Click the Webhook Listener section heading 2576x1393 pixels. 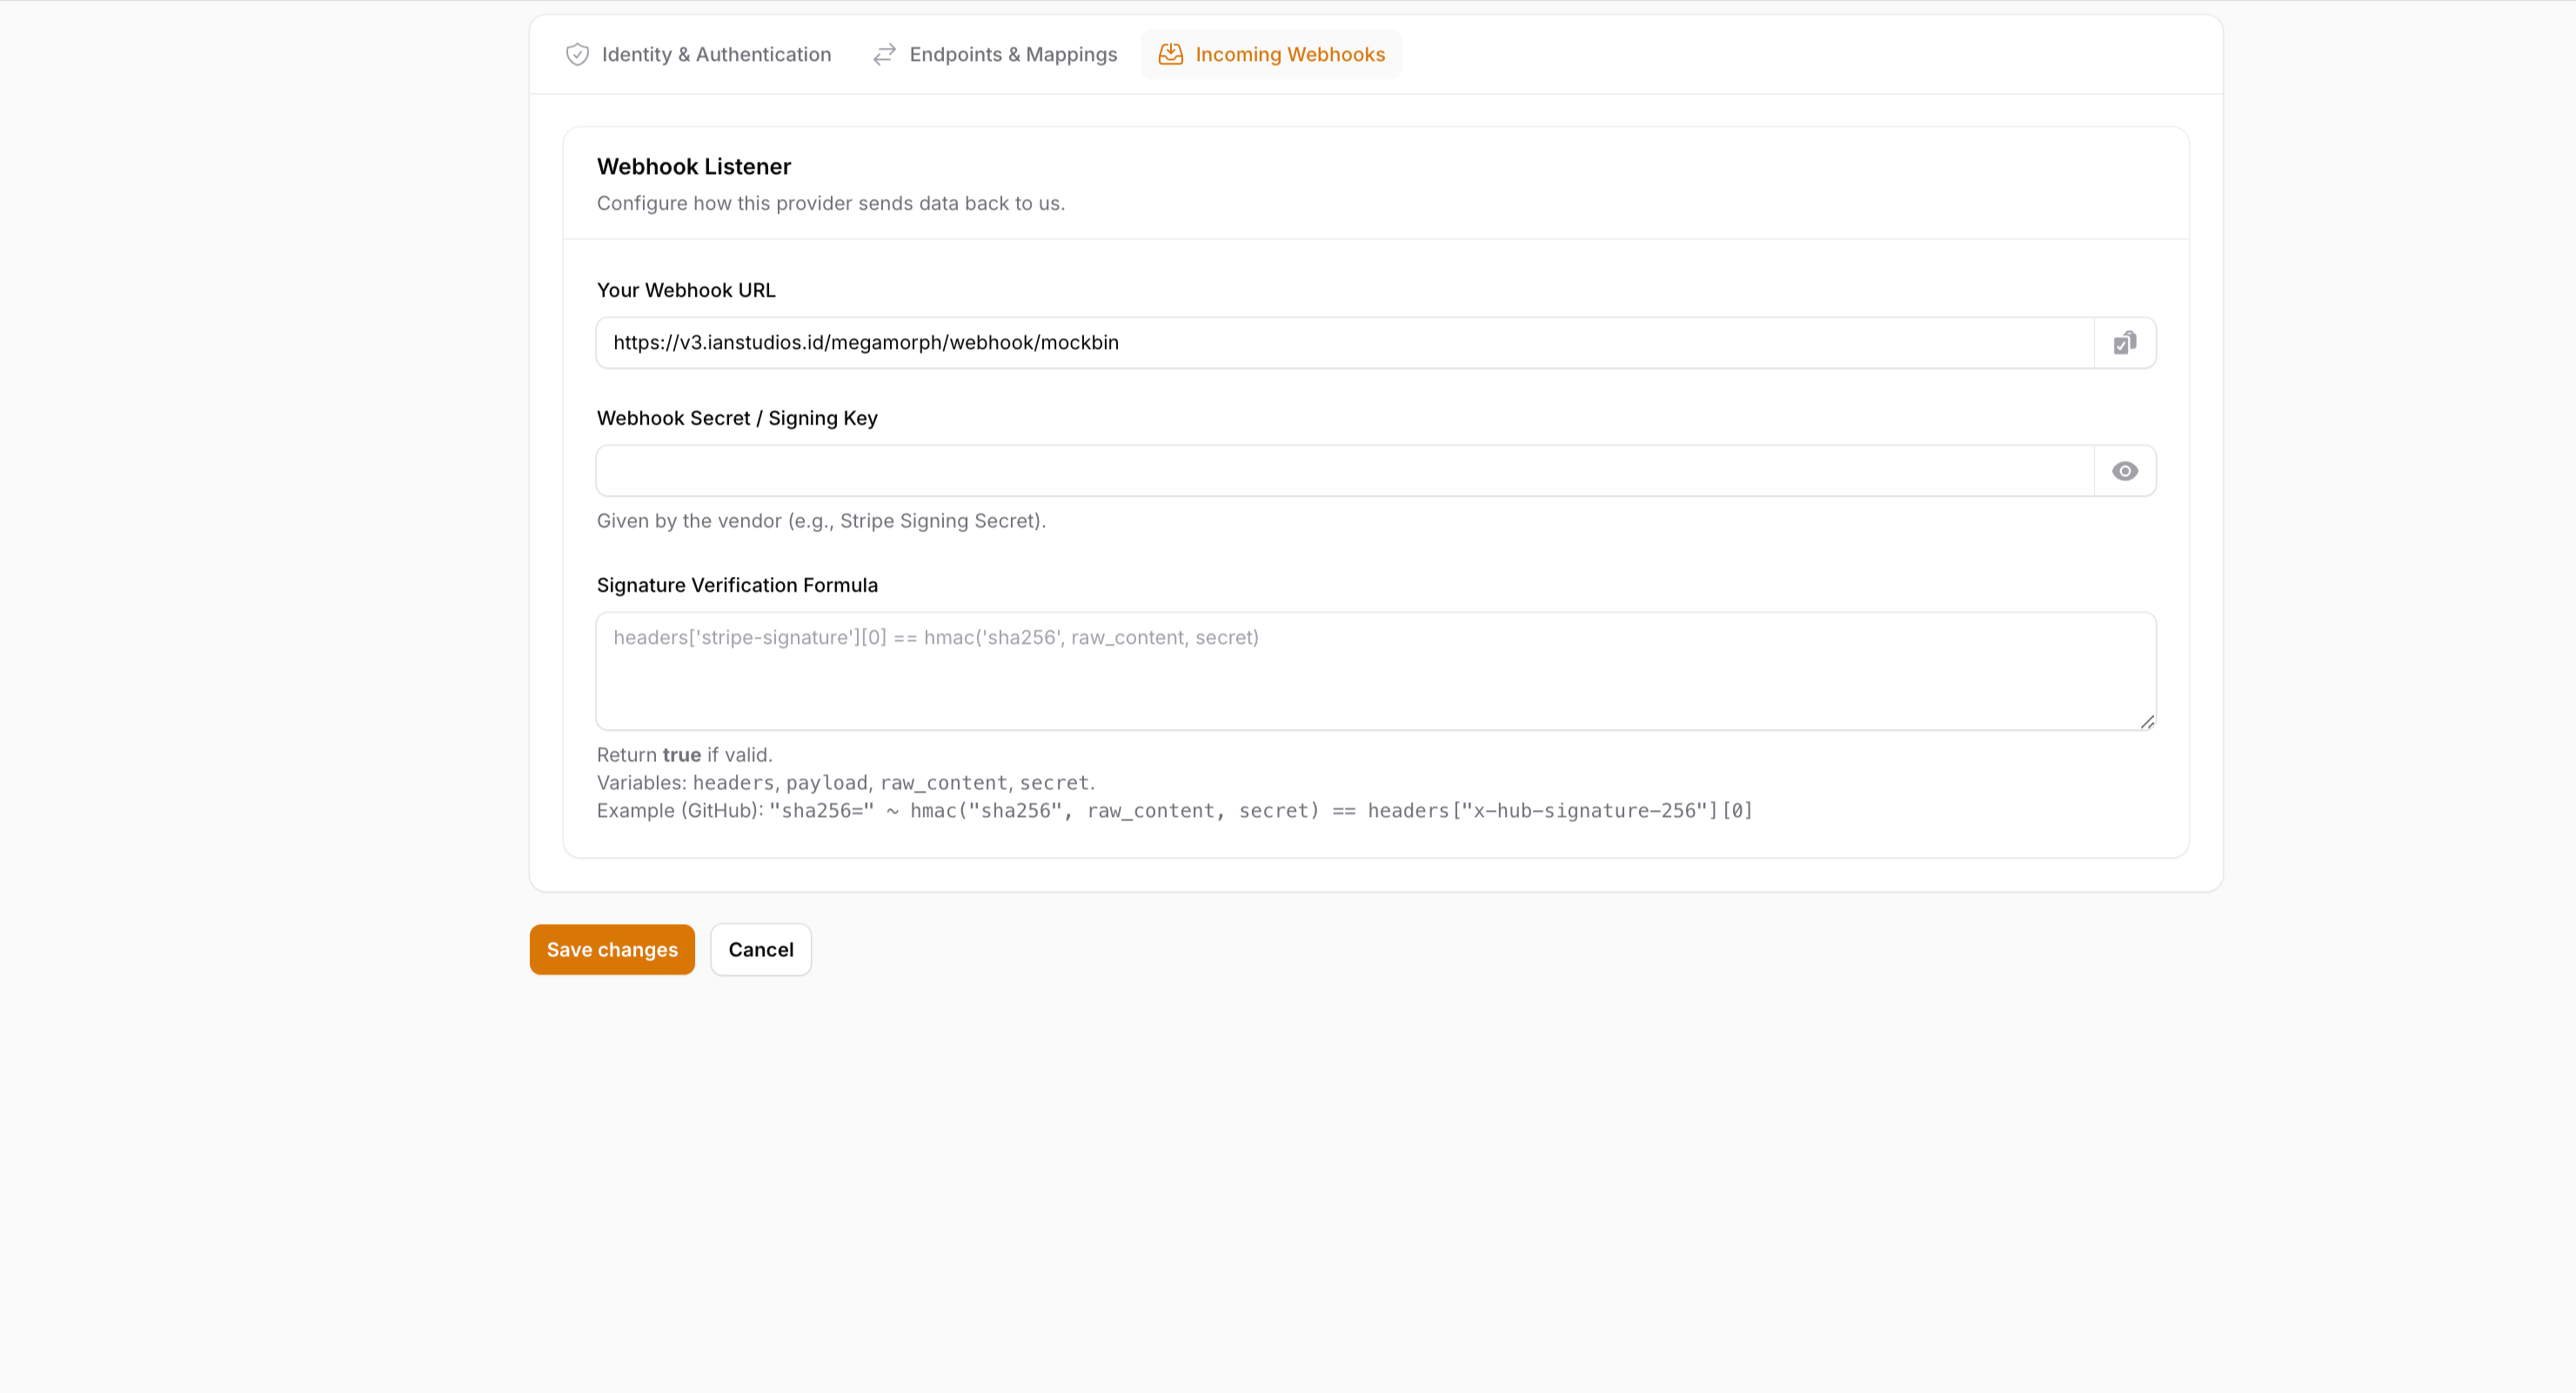click(x=694, y=166)
